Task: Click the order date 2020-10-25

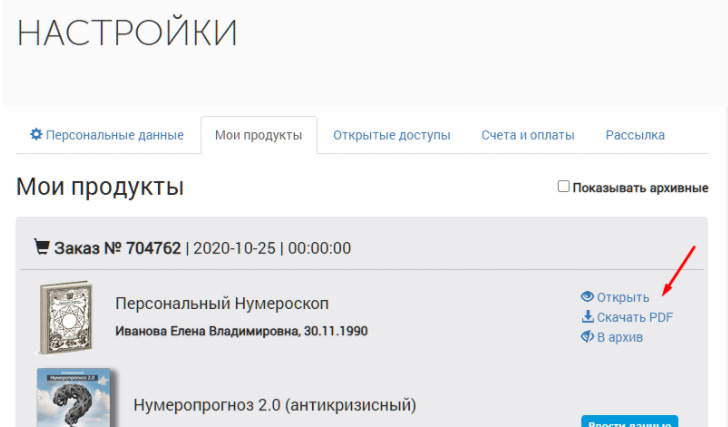Action: [234, 248]
